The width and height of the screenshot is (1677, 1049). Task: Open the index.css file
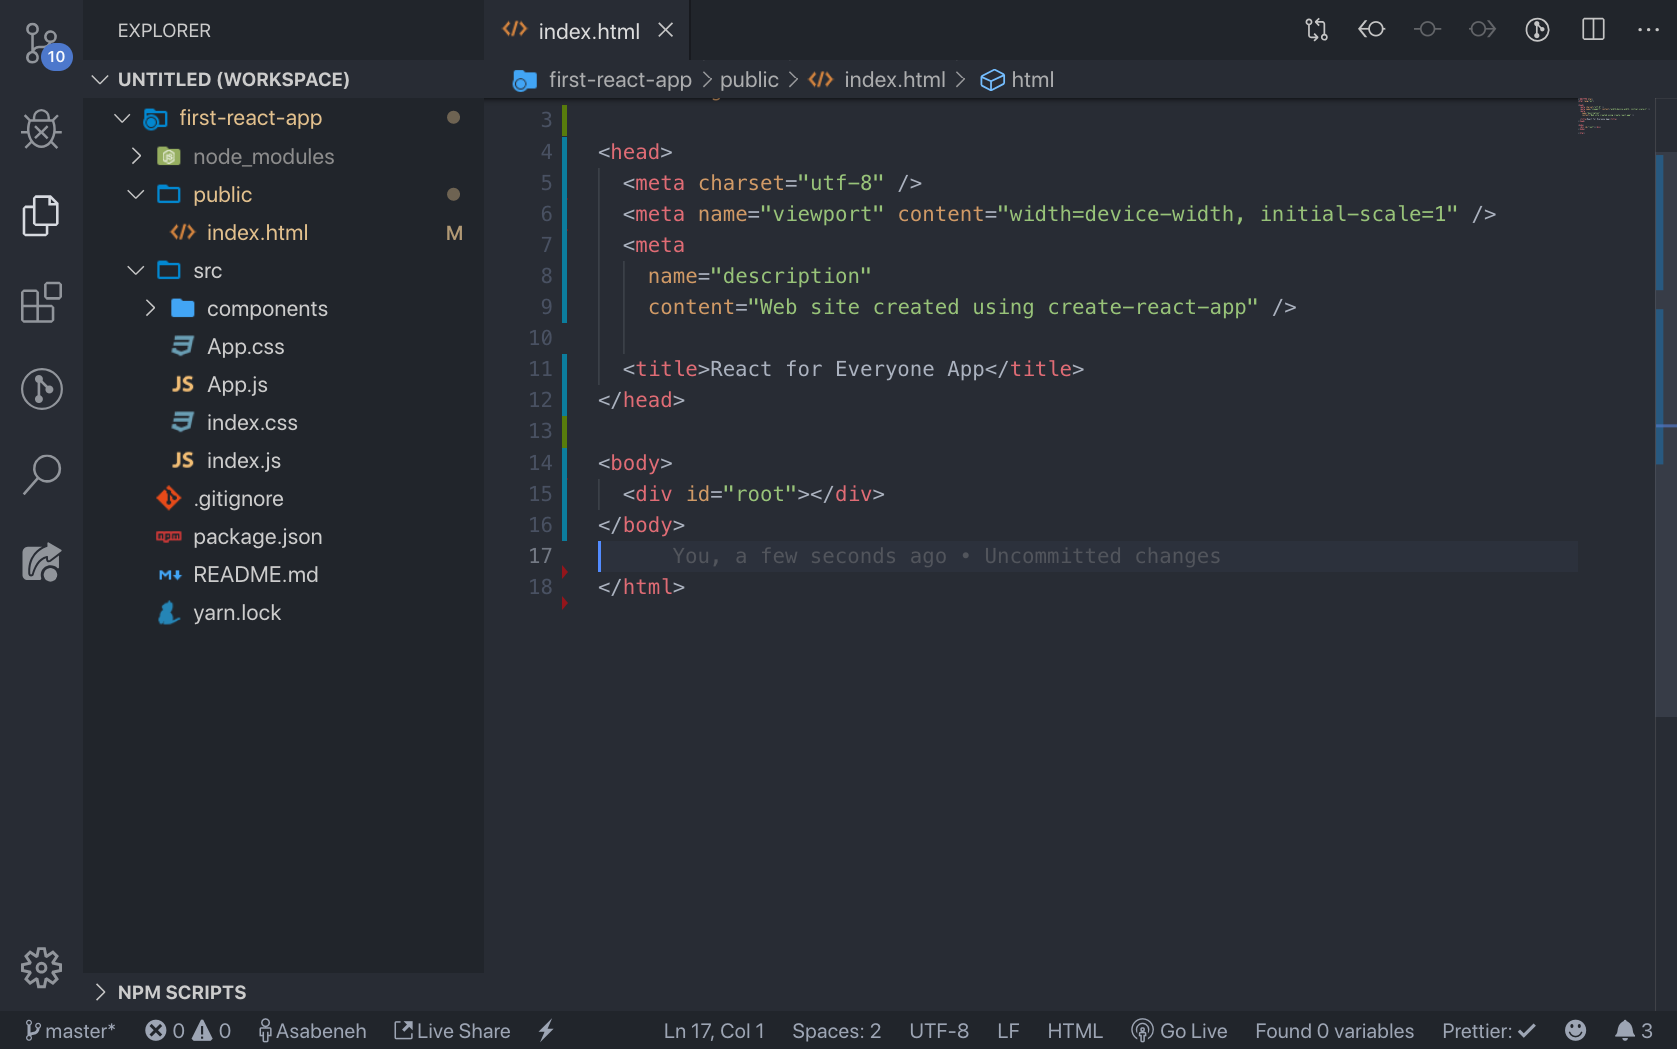click(284, 422)
